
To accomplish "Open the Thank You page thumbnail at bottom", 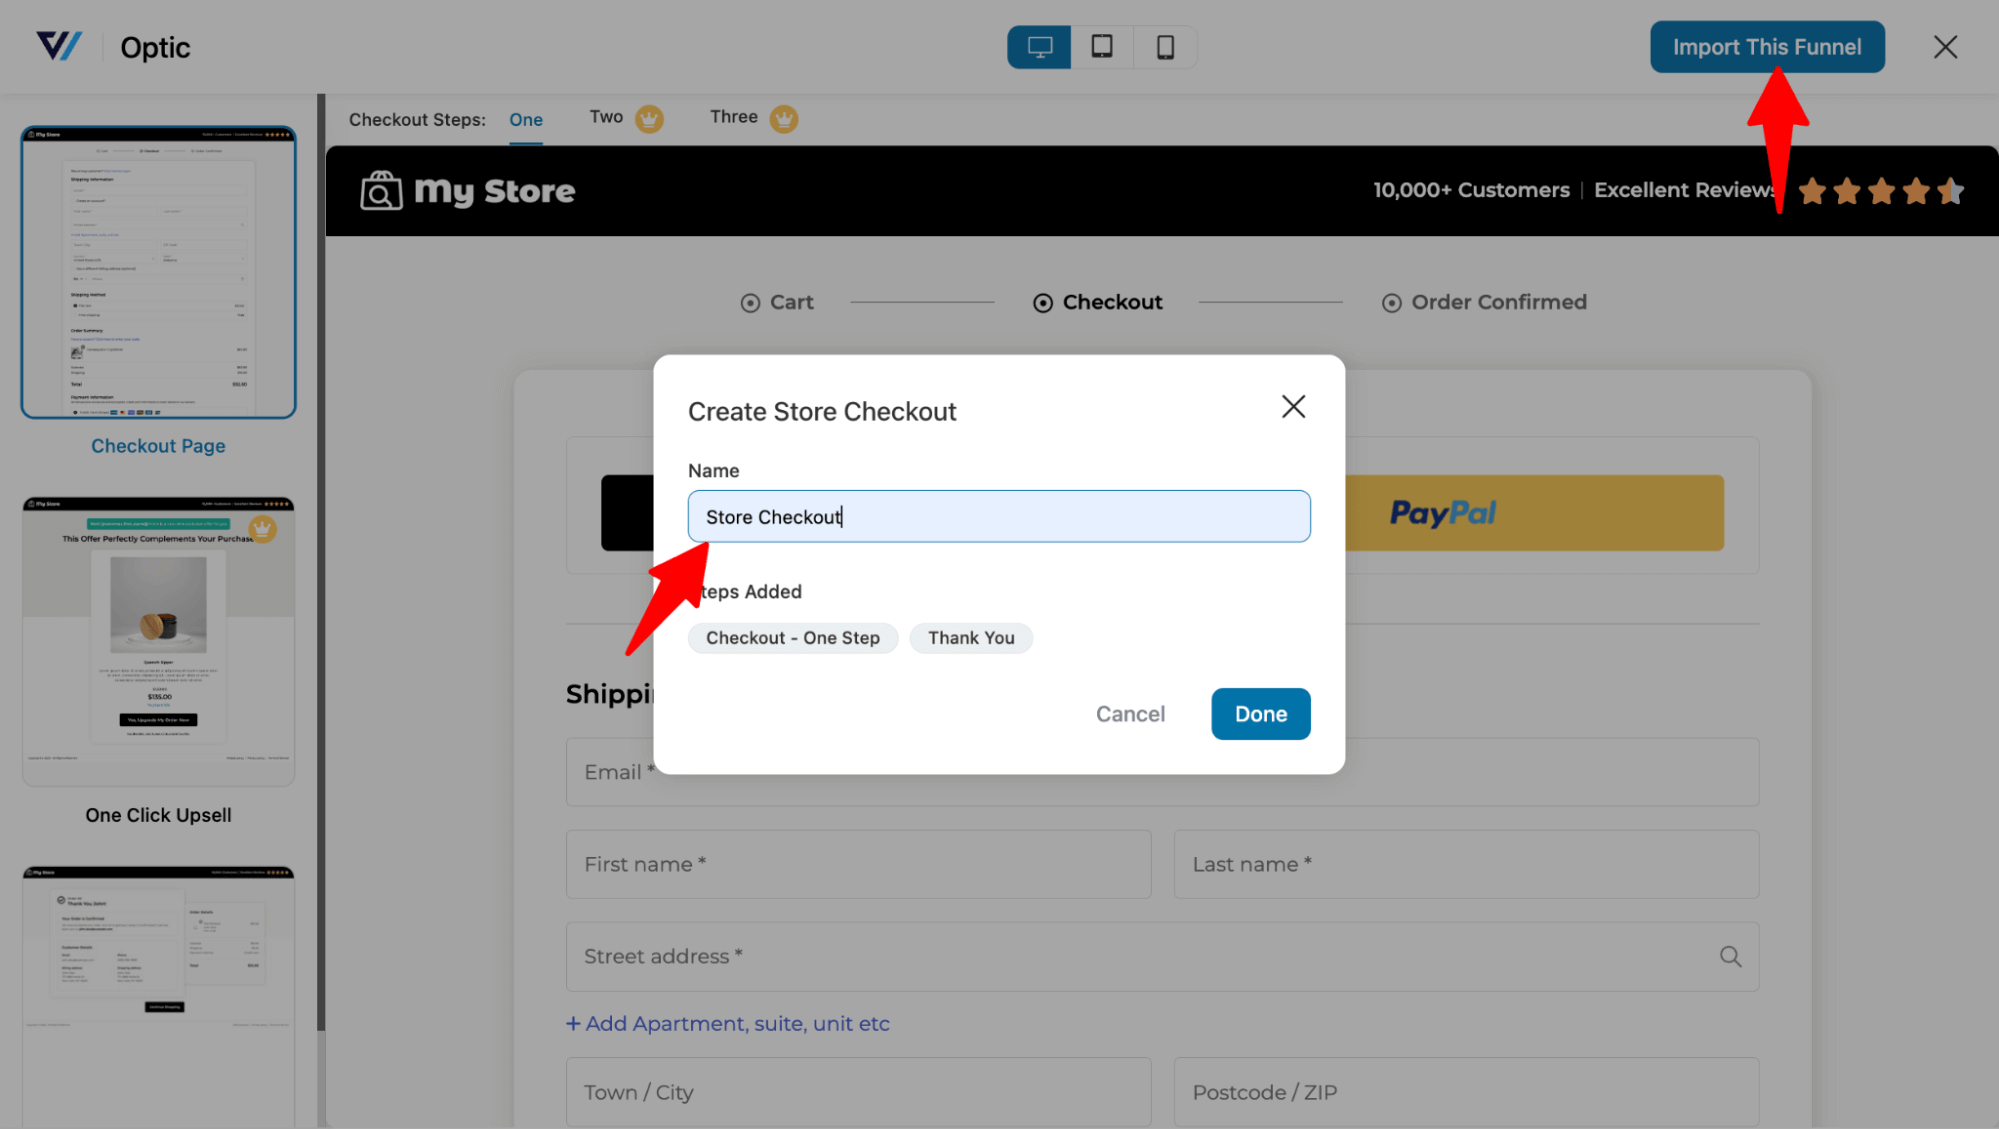I will click(159, 997).
